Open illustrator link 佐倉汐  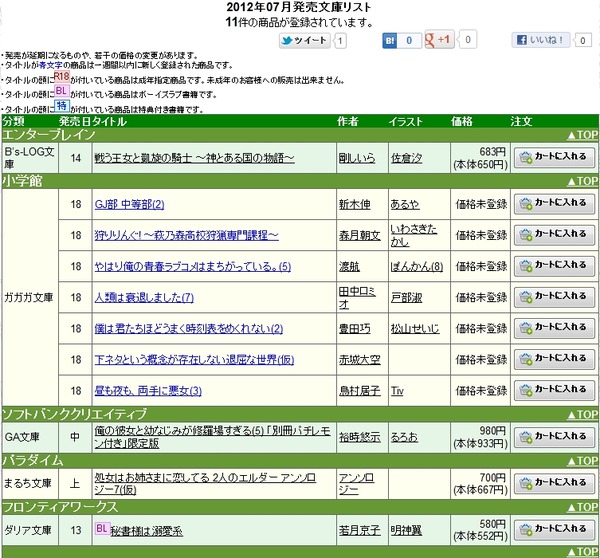coord(406,158)
